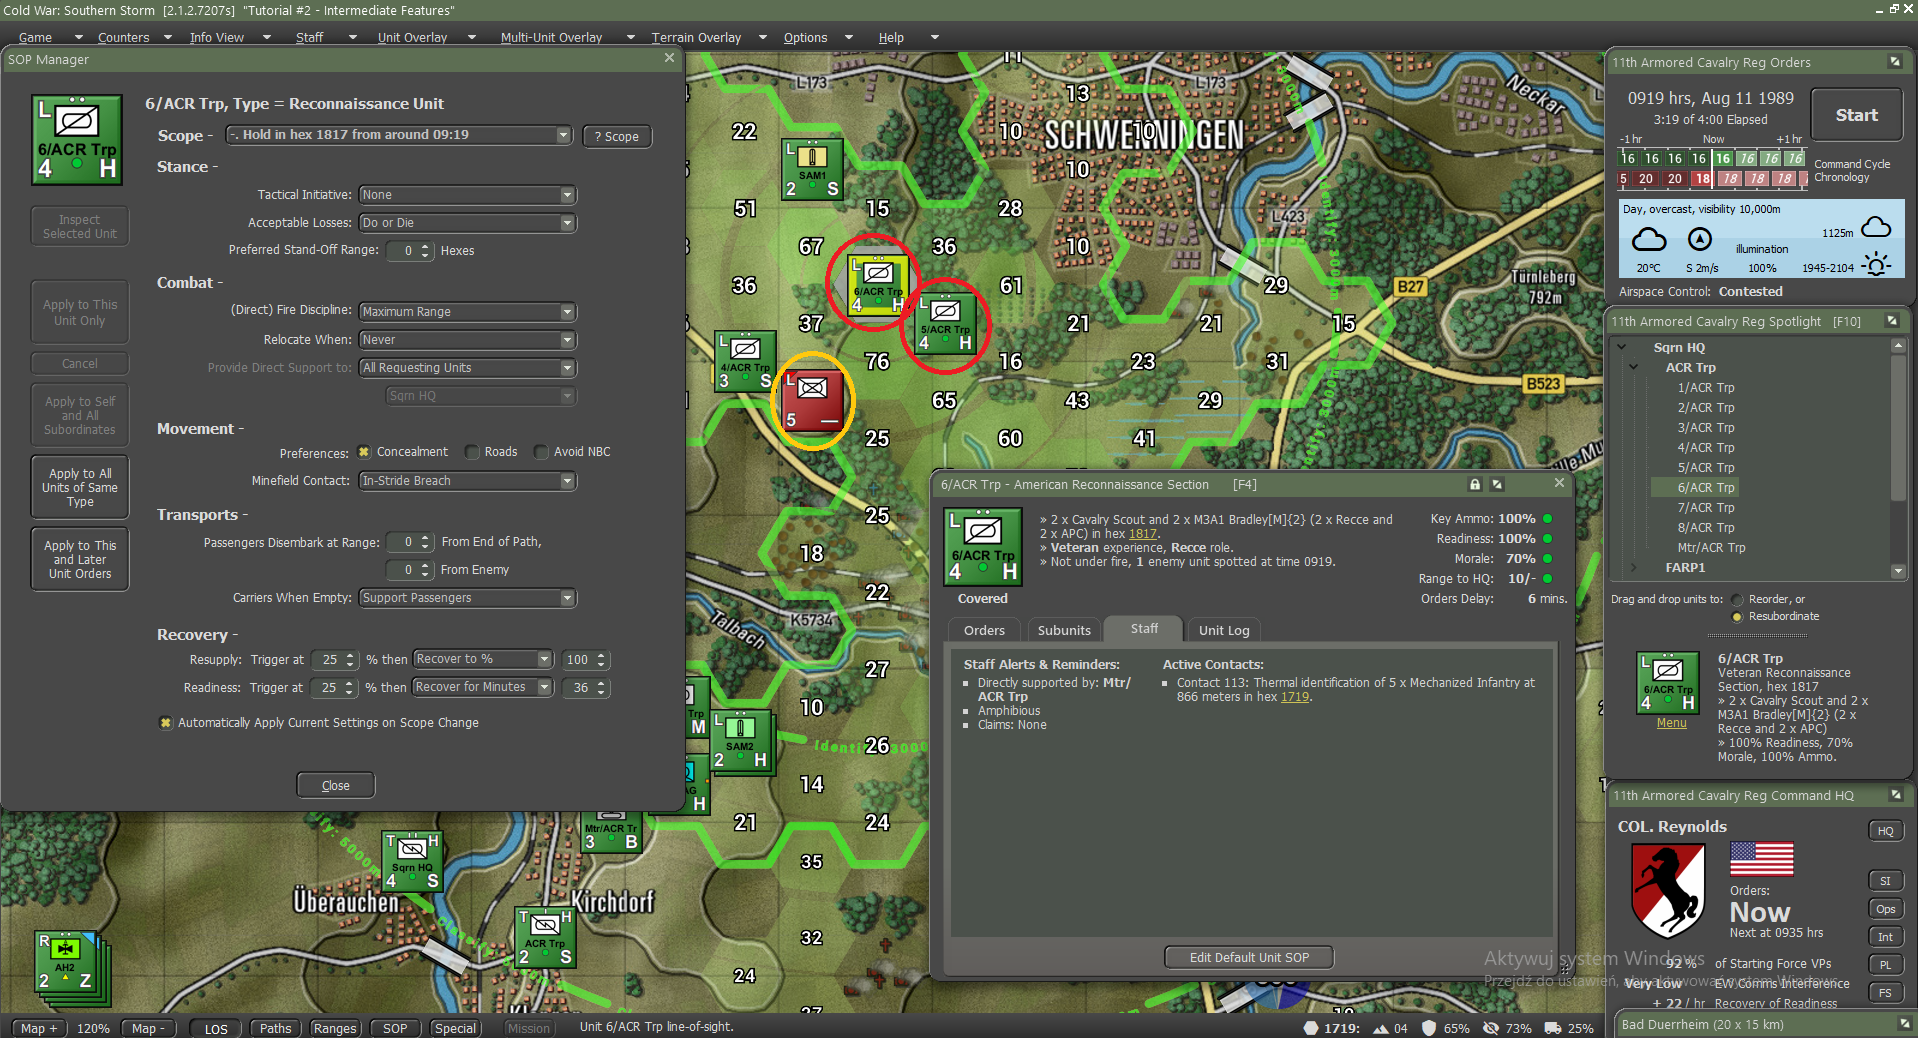Click the elevation icon in status bar
Image resolution: width=1918 pixels, height=1038 pixels.
click(x=1381, y=1028)
